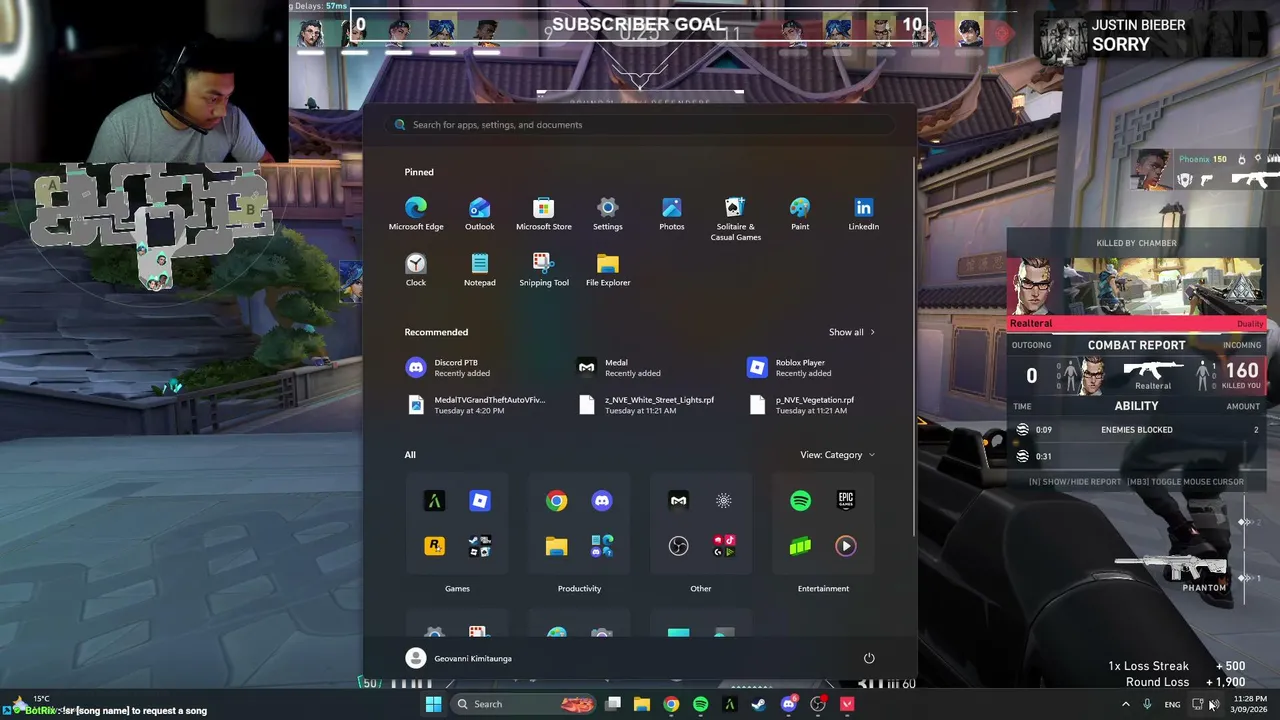Screen dimensions: 1280x720
Task: Open Spotify from the taskbar
Action: 700,704
